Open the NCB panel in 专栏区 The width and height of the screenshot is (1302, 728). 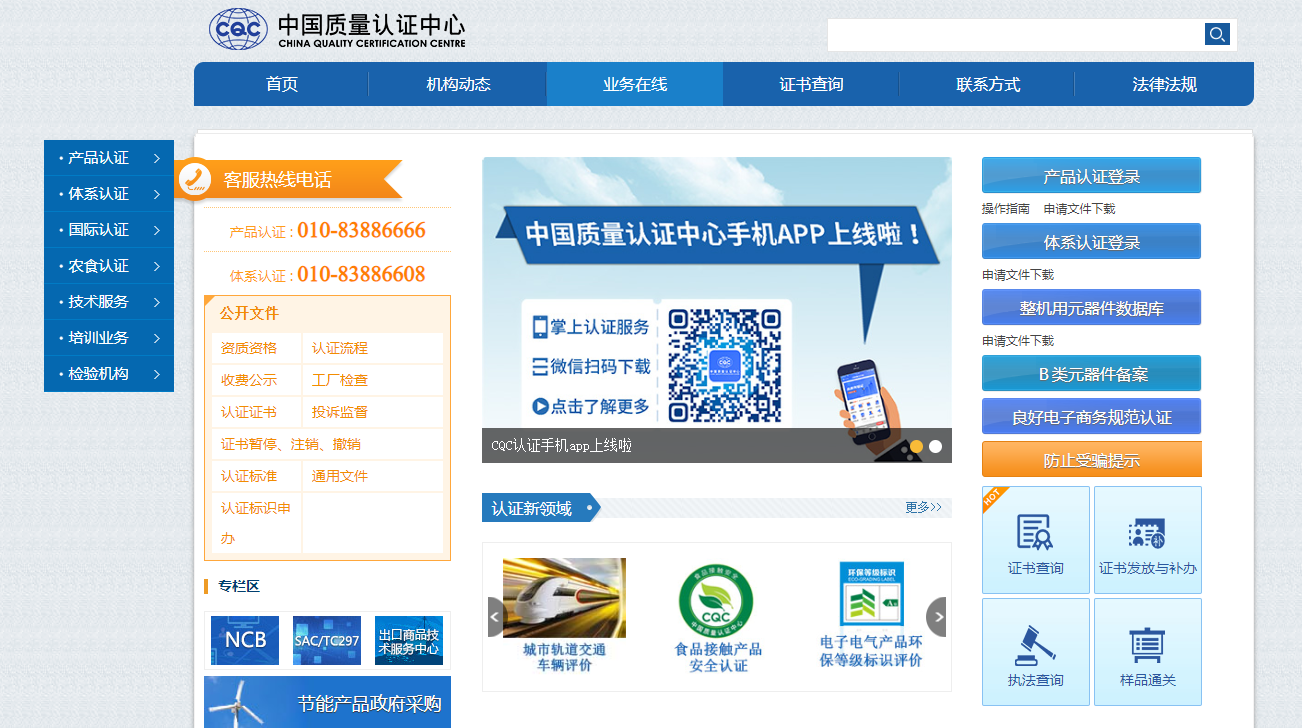pyautogui.click(x=244, y=639)
